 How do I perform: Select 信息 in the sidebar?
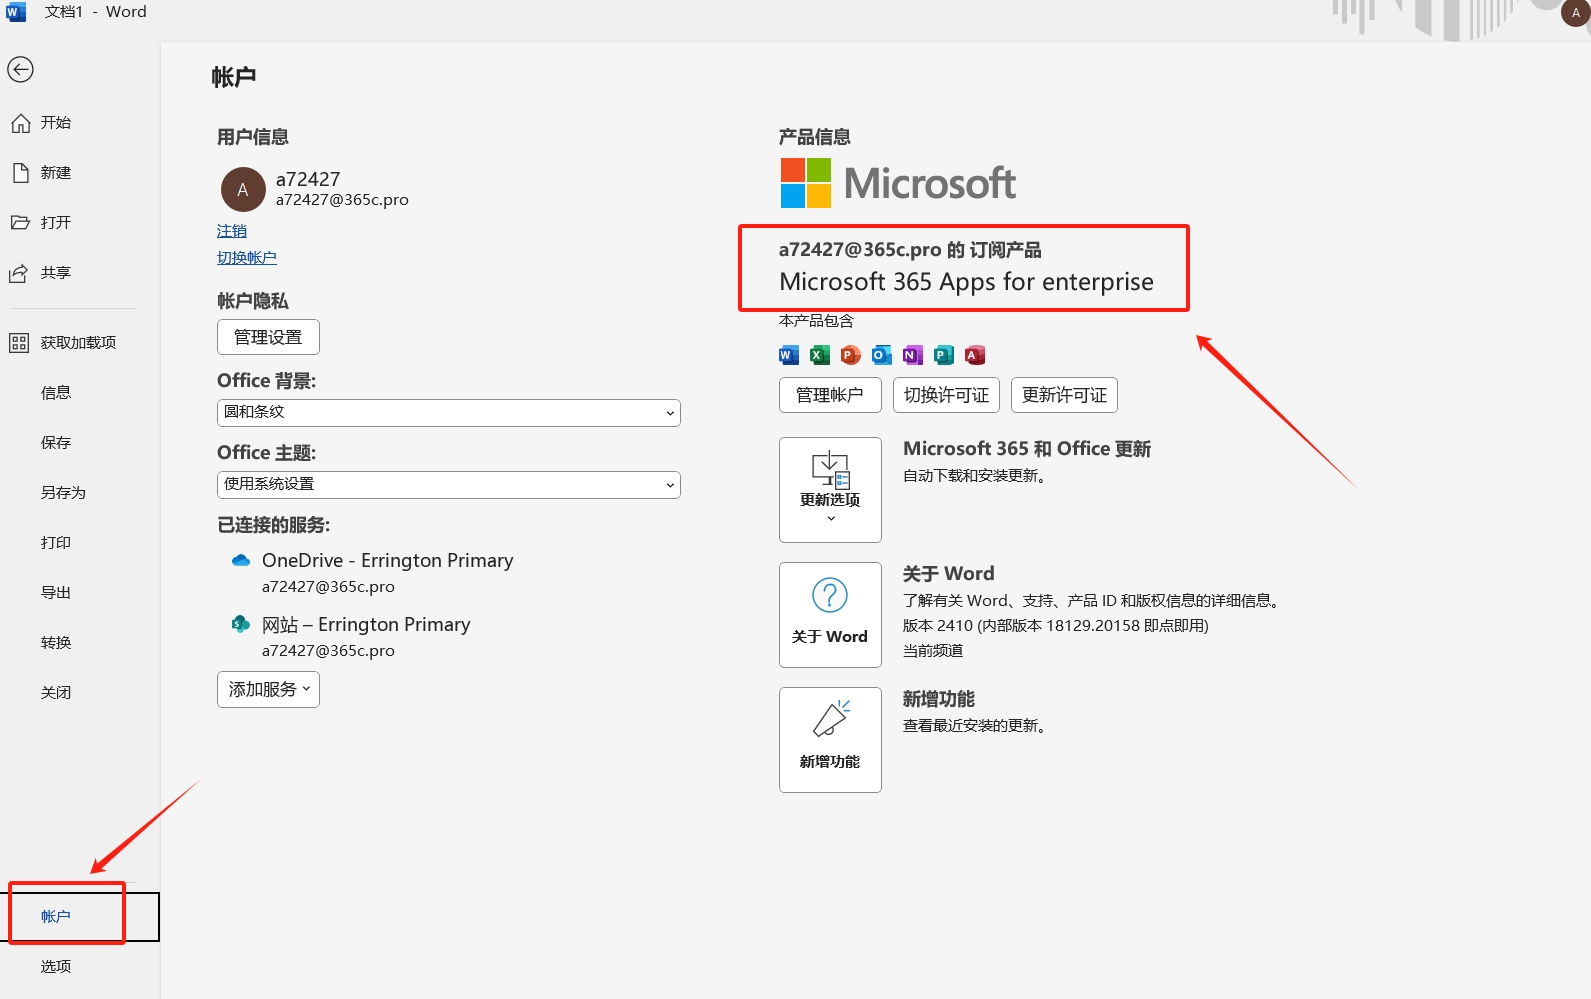tap(55, 393)
